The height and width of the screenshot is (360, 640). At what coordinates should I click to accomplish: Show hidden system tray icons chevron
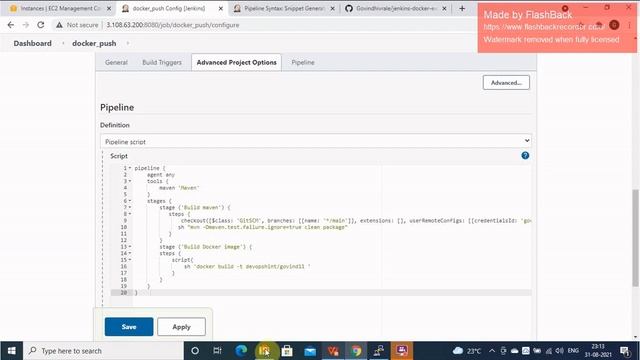(x=492, y=351)
